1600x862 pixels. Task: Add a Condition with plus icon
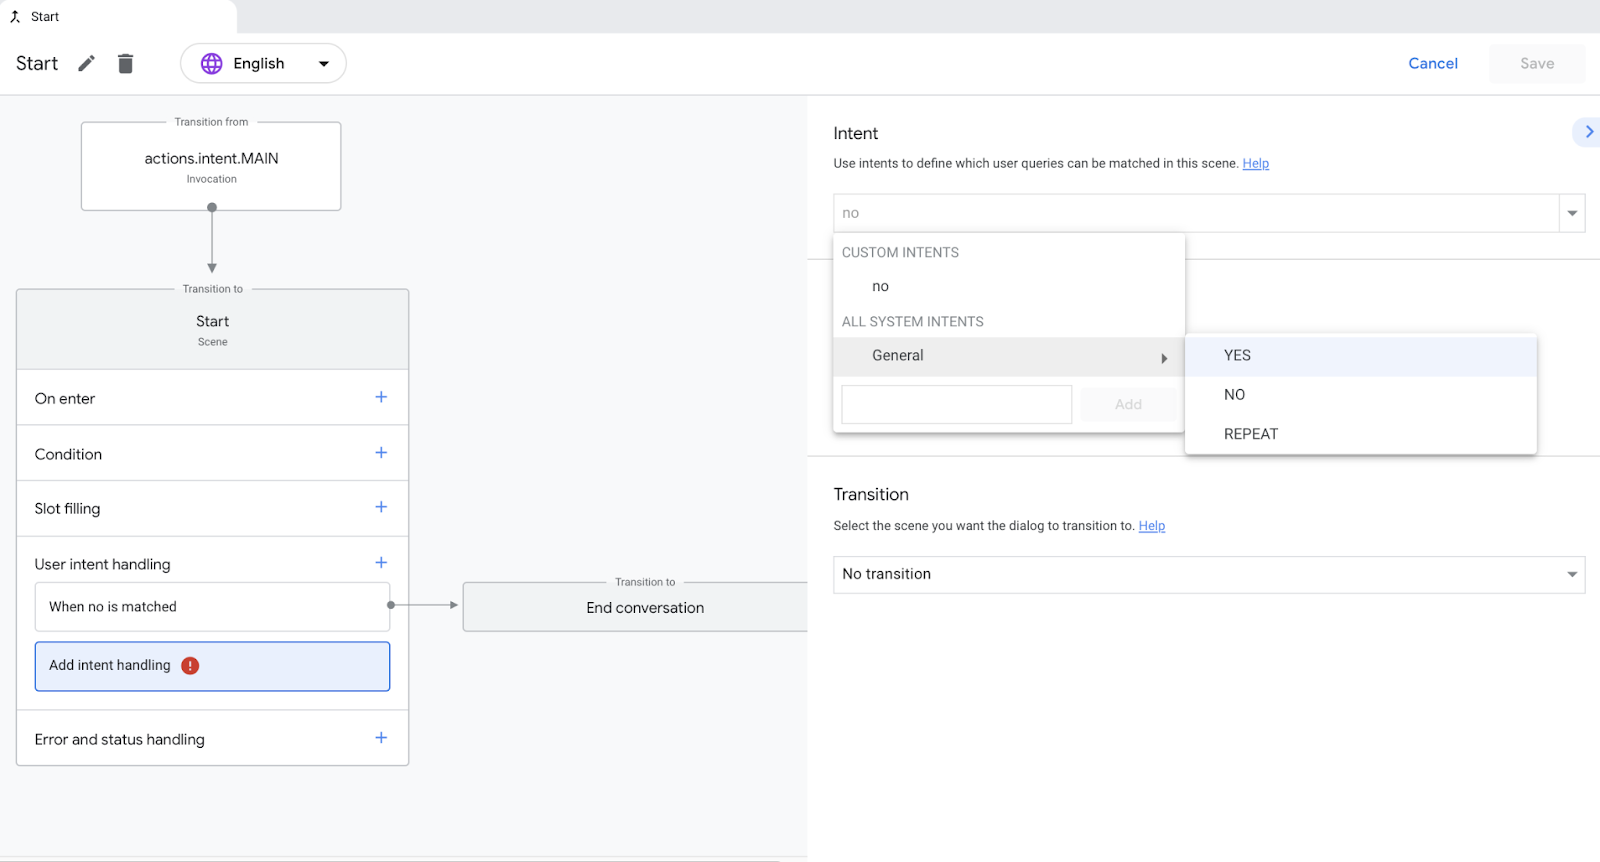pyautogui.click(x=381, y=453)
